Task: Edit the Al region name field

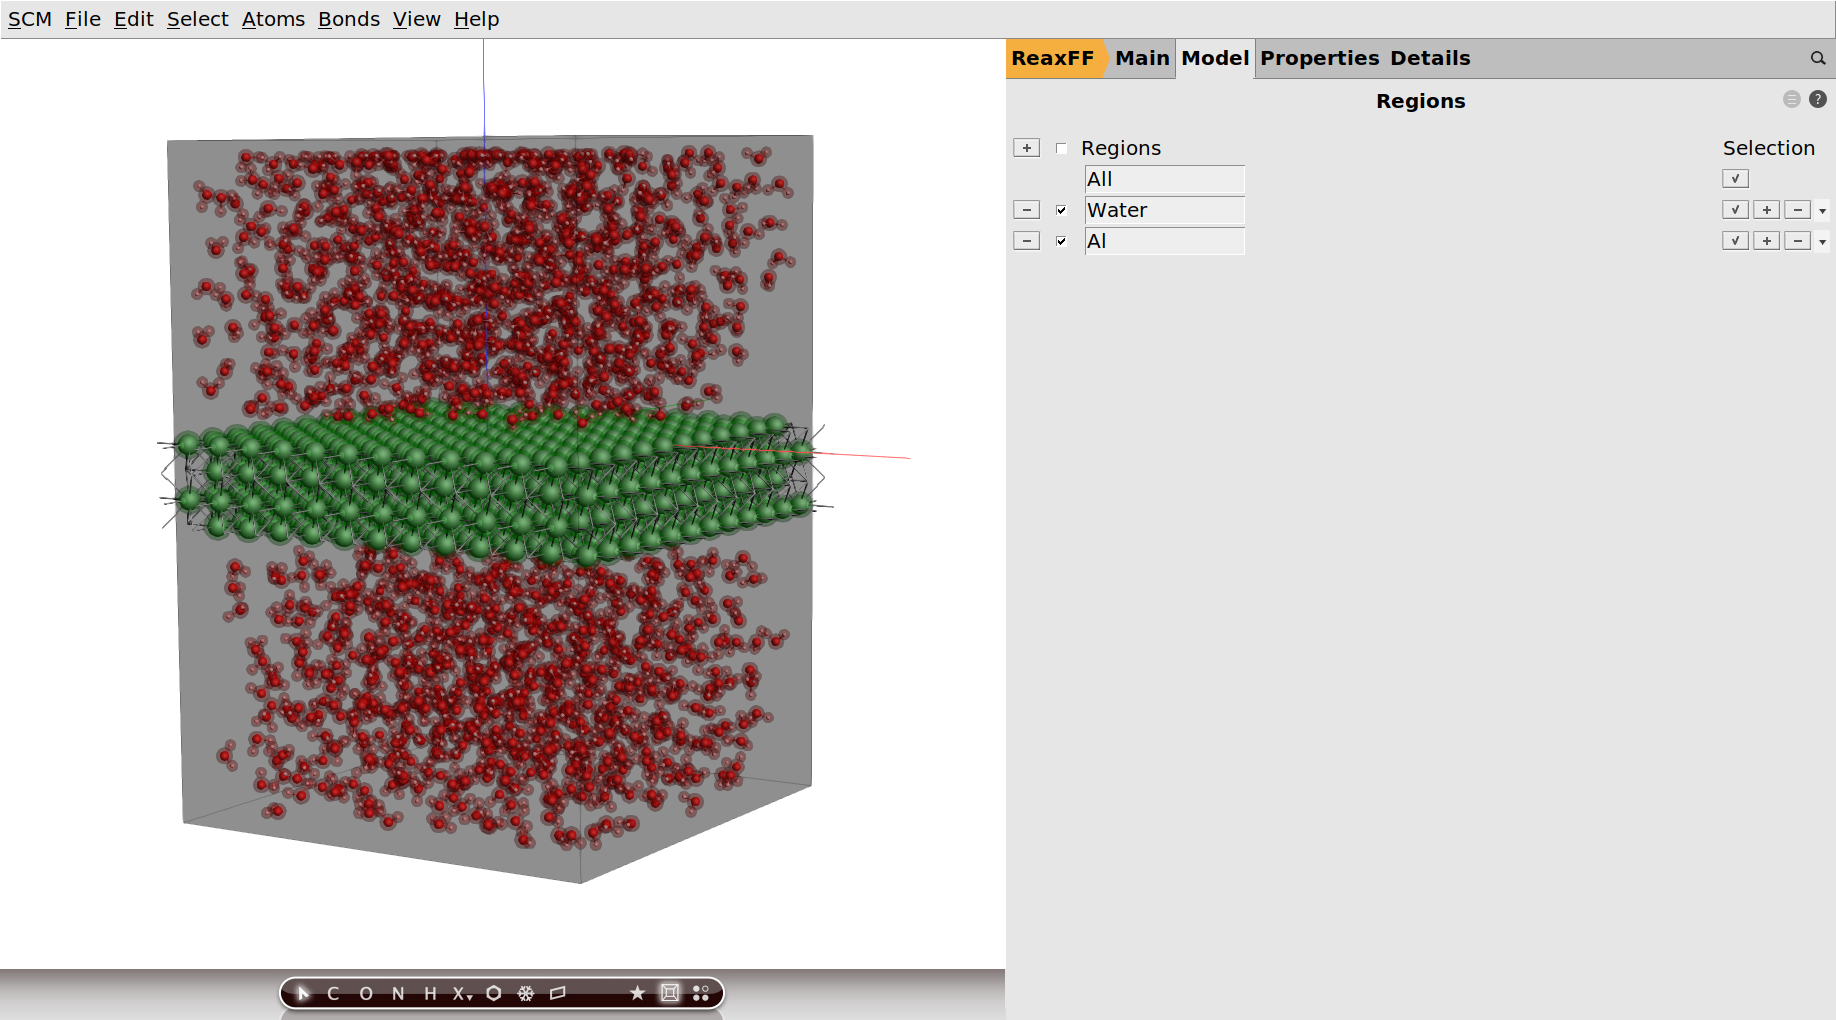Action: click(x=1165, y=241)
